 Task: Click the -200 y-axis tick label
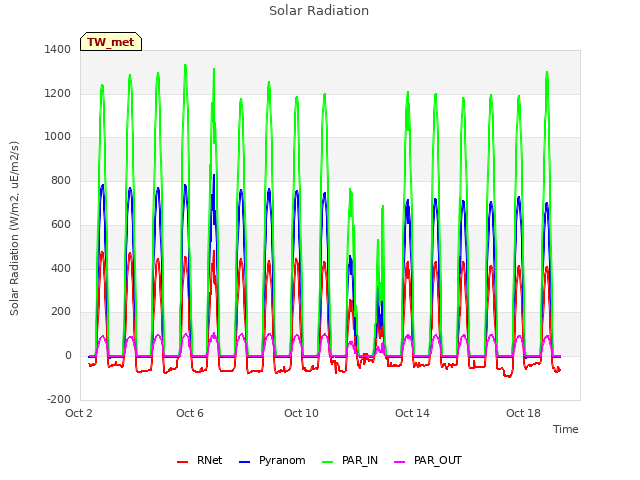pyautogui.click(x=59, y=399)
